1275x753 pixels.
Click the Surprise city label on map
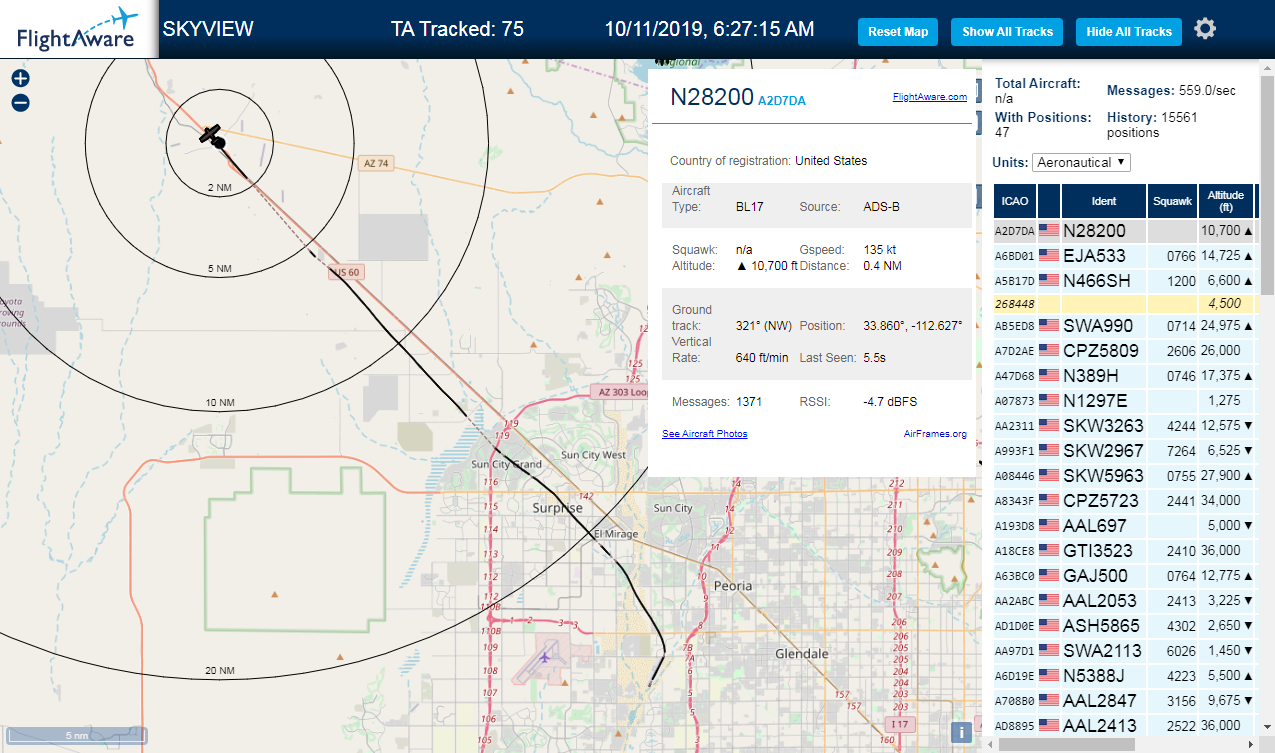point(557,508)
